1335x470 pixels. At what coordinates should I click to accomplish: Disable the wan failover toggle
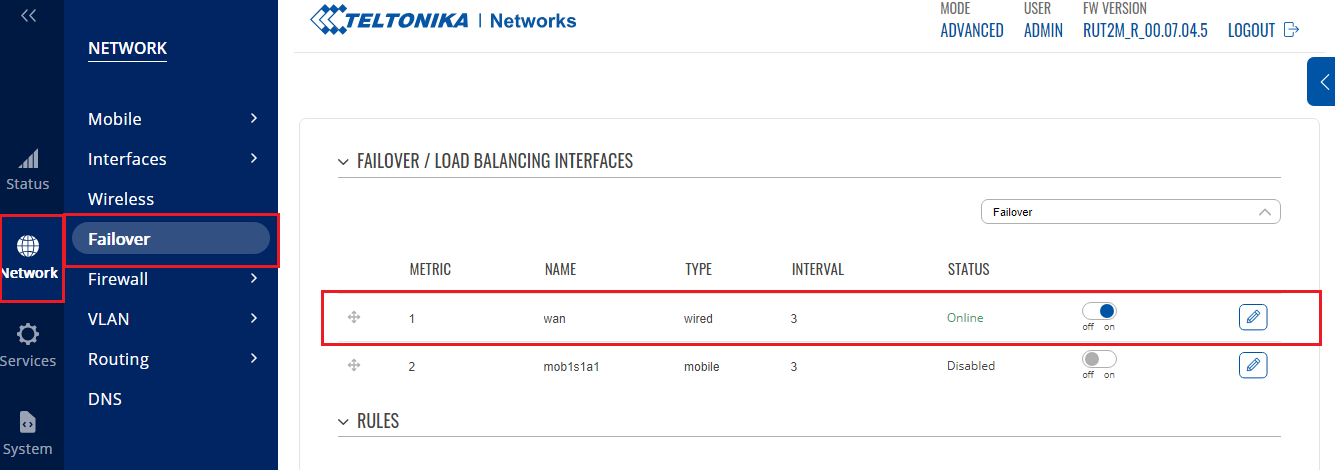tap(1099, 312)
